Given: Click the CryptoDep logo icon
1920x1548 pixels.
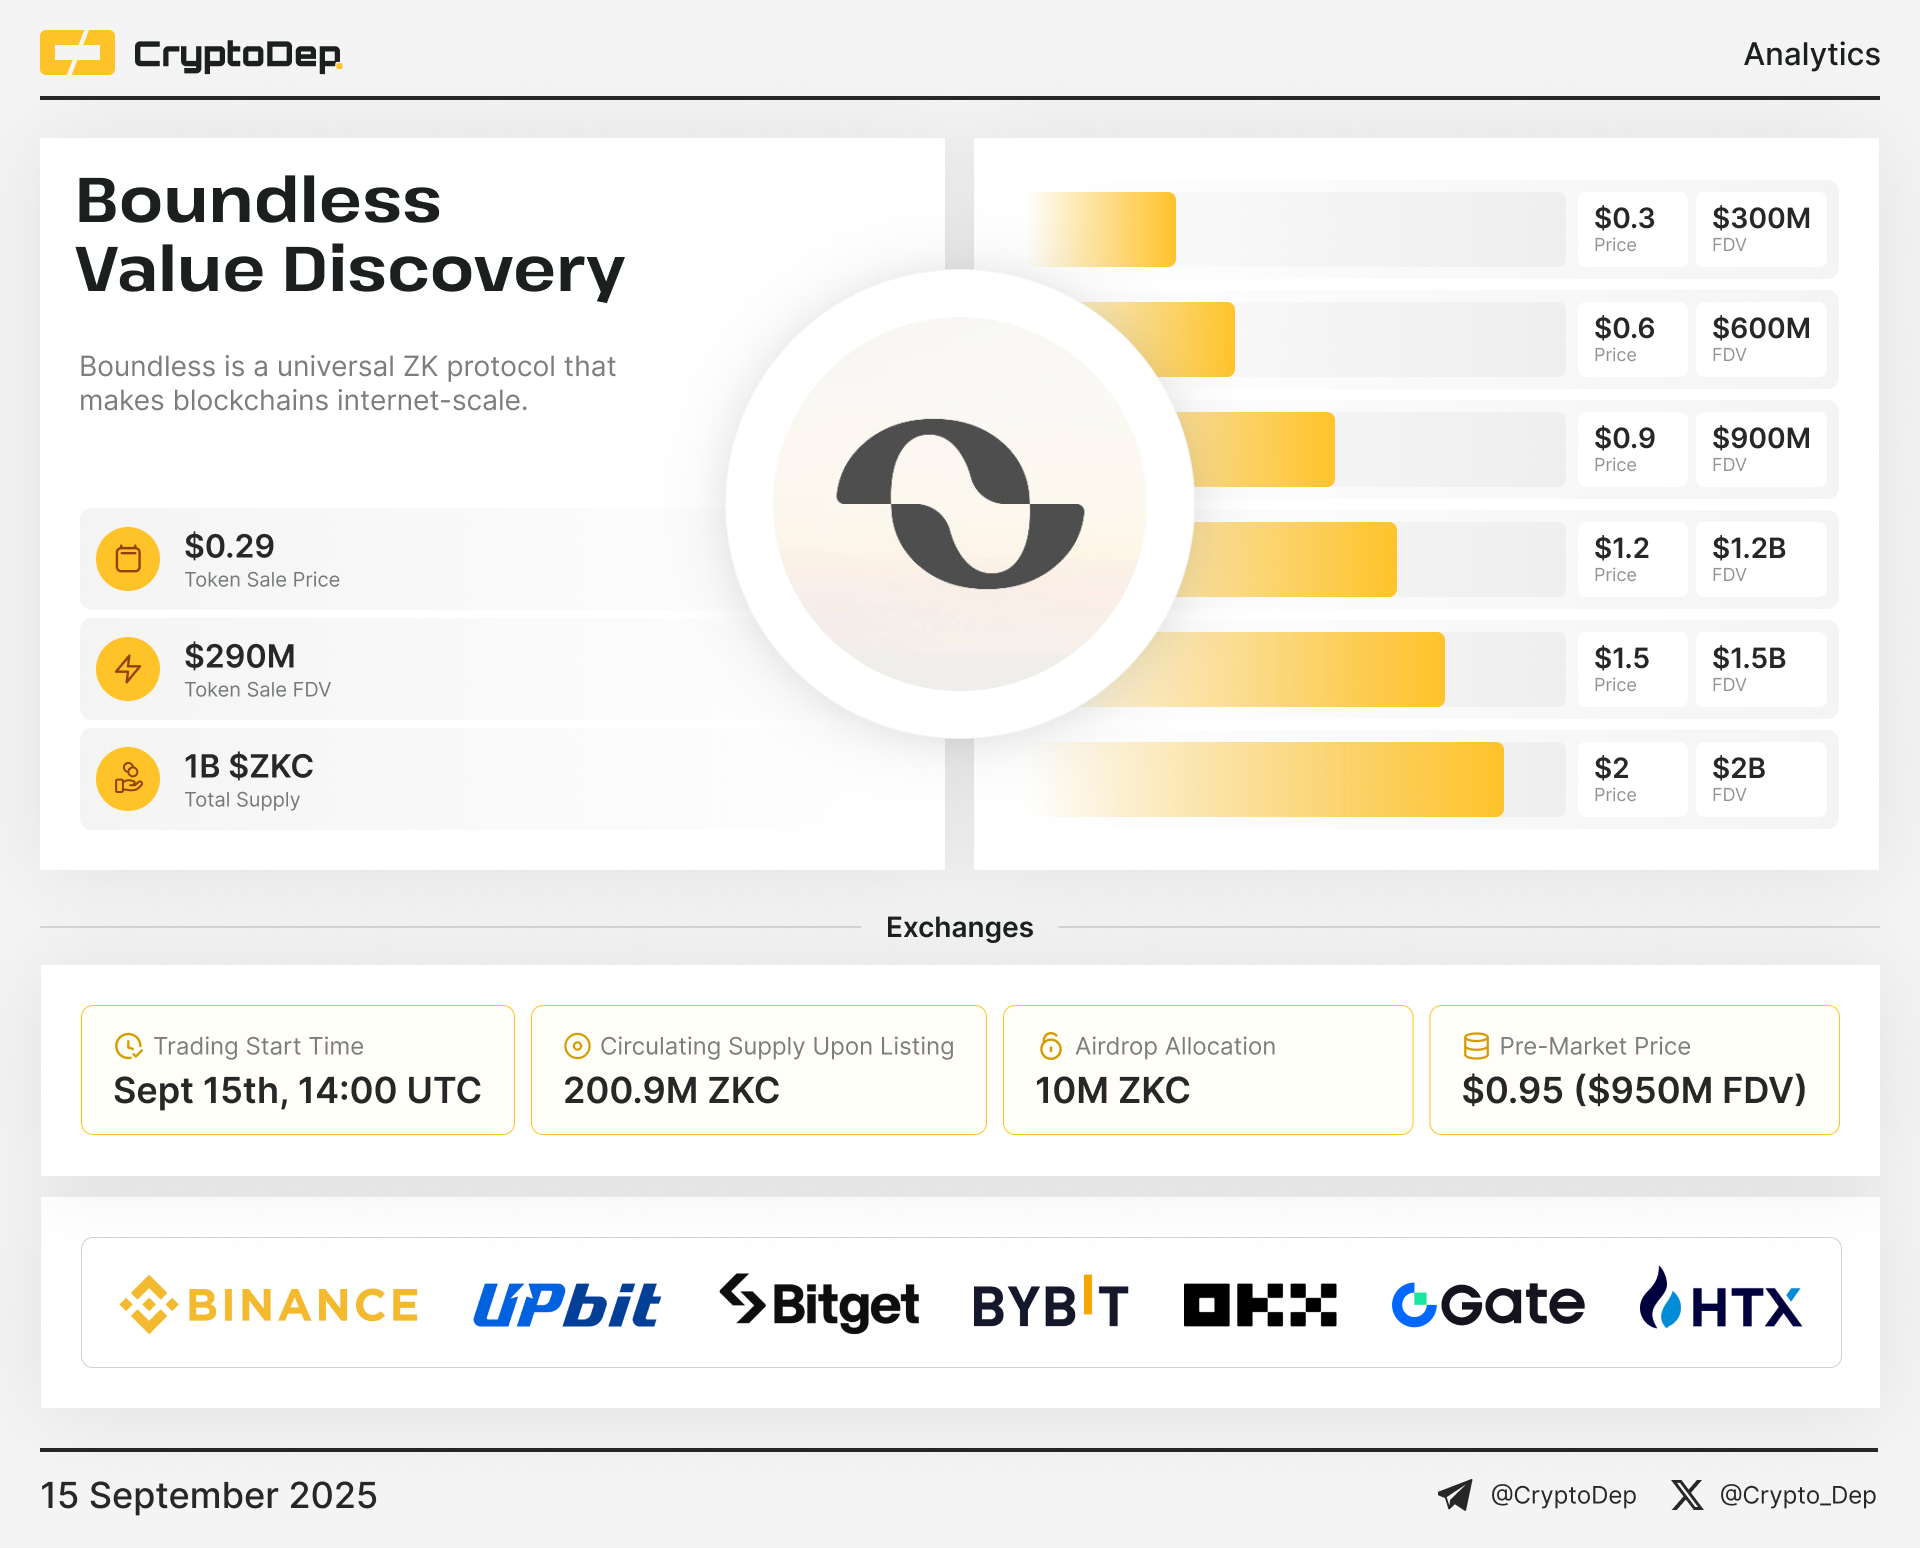Looking at the screenshot, I should [77, 53].
